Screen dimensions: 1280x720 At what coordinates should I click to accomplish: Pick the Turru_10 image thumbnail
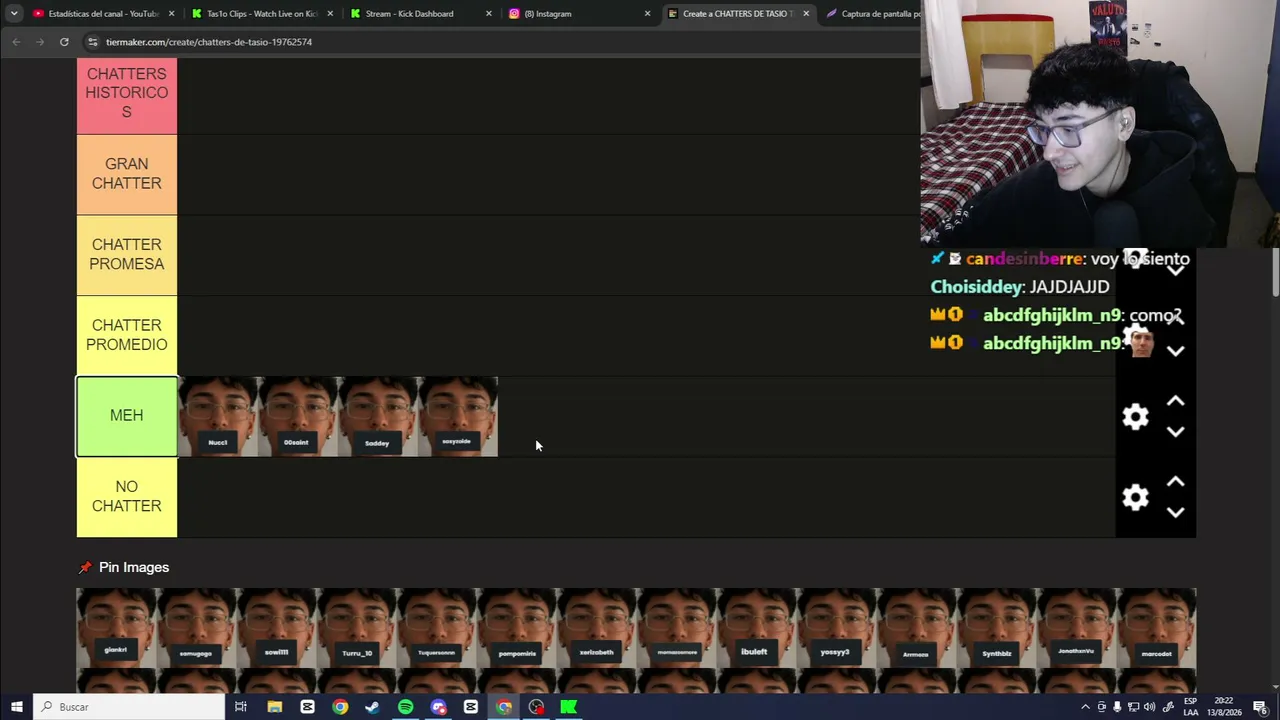[x=356, y=628]
